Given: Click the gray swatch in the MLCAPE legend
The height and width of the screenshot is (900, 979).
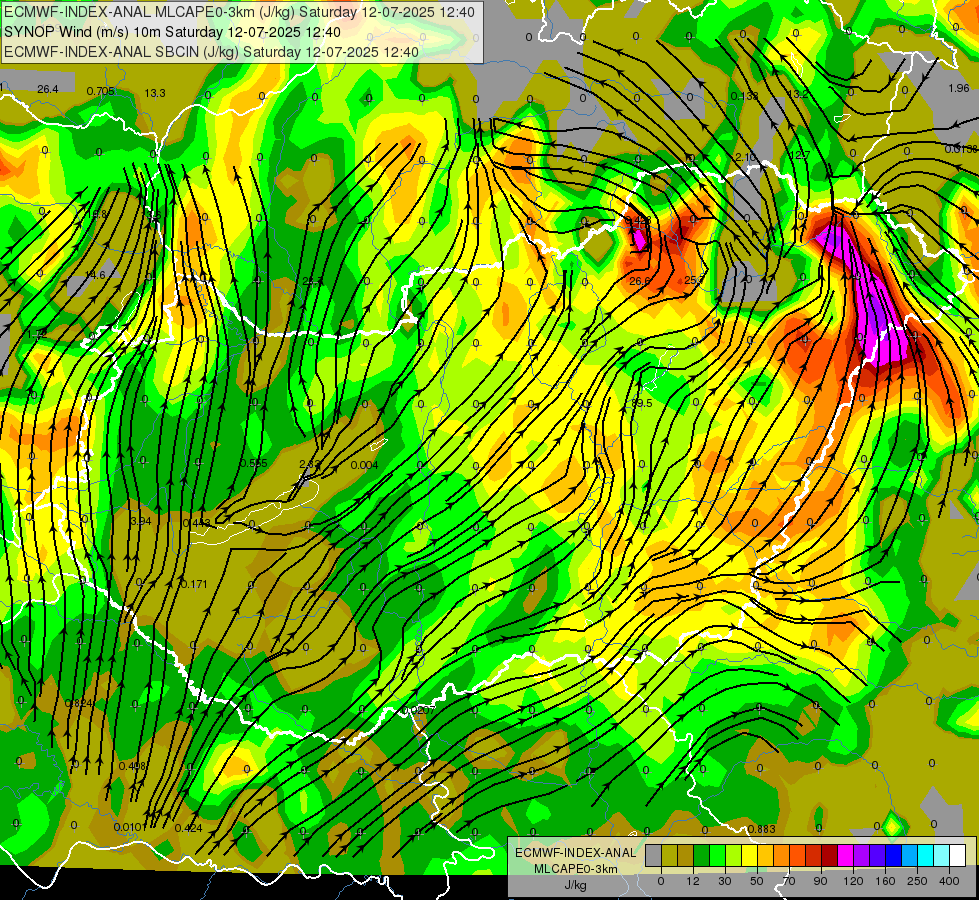Looking at the screenshot, I should point(654,856).
